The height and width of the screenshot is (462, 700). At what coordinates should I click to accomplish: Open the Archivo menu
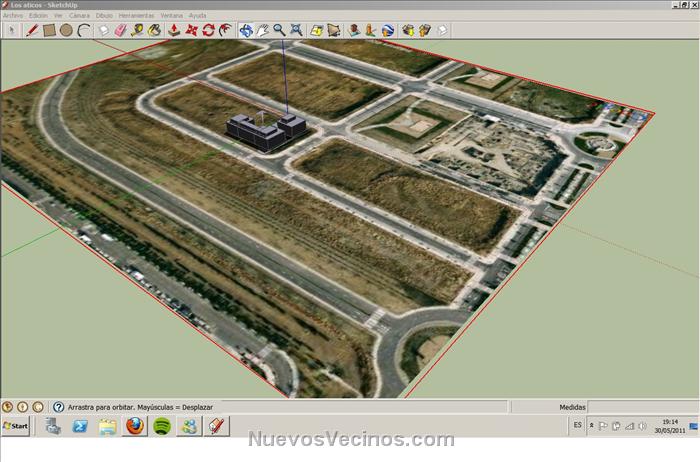click(x=13, y=16)
